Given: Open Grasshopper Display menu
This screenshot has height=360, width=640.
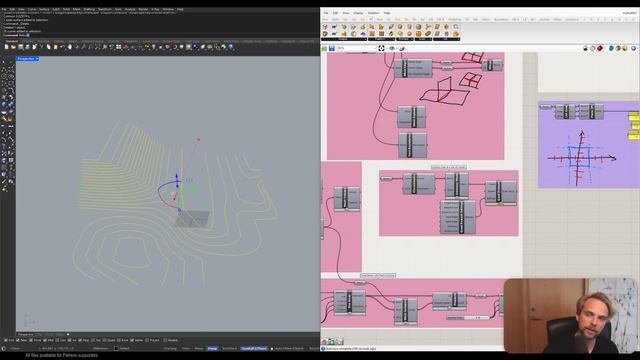Looking at the screenshot, I should pos(358,13).
